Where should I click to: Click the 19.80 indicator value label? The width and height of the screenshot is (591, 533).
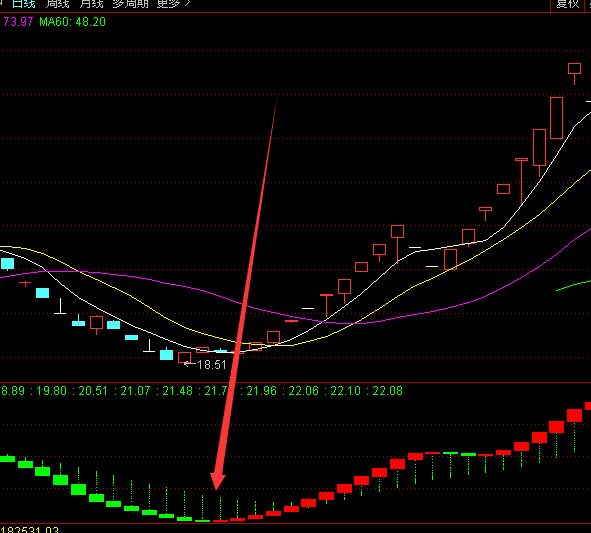coord(51,391)
